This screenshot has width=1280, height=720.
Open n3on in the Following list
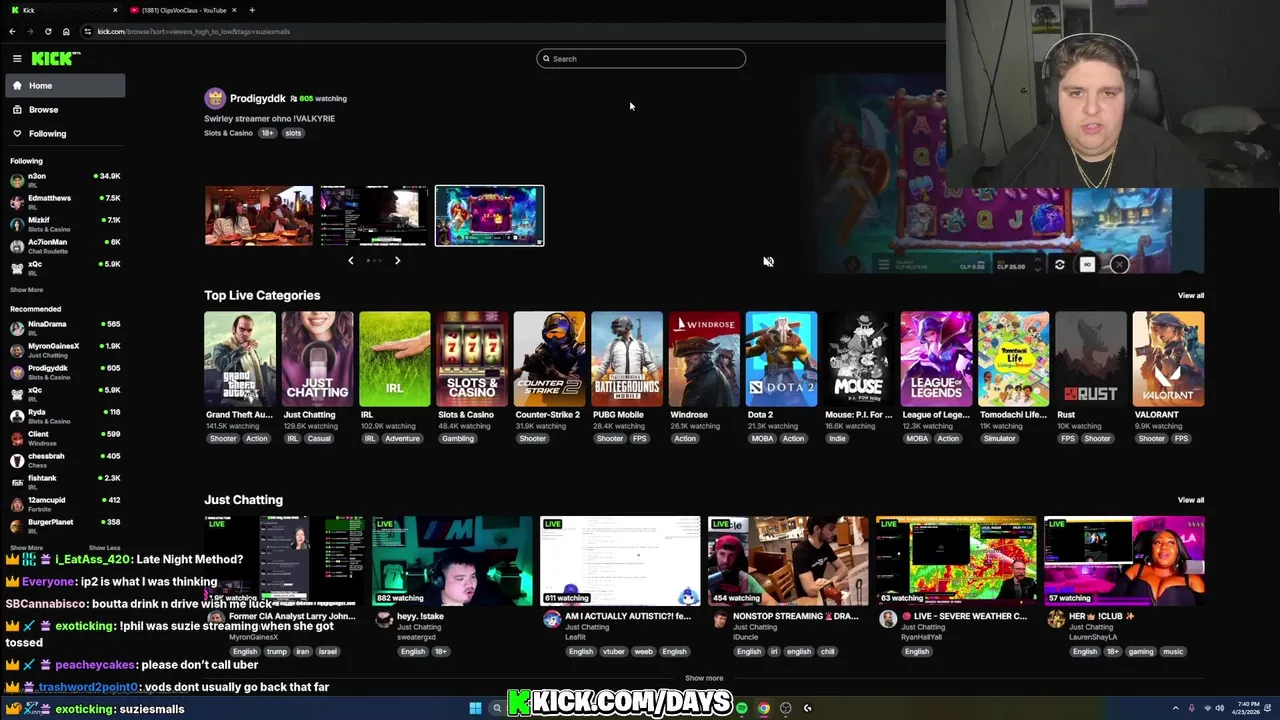pos(65,180)
